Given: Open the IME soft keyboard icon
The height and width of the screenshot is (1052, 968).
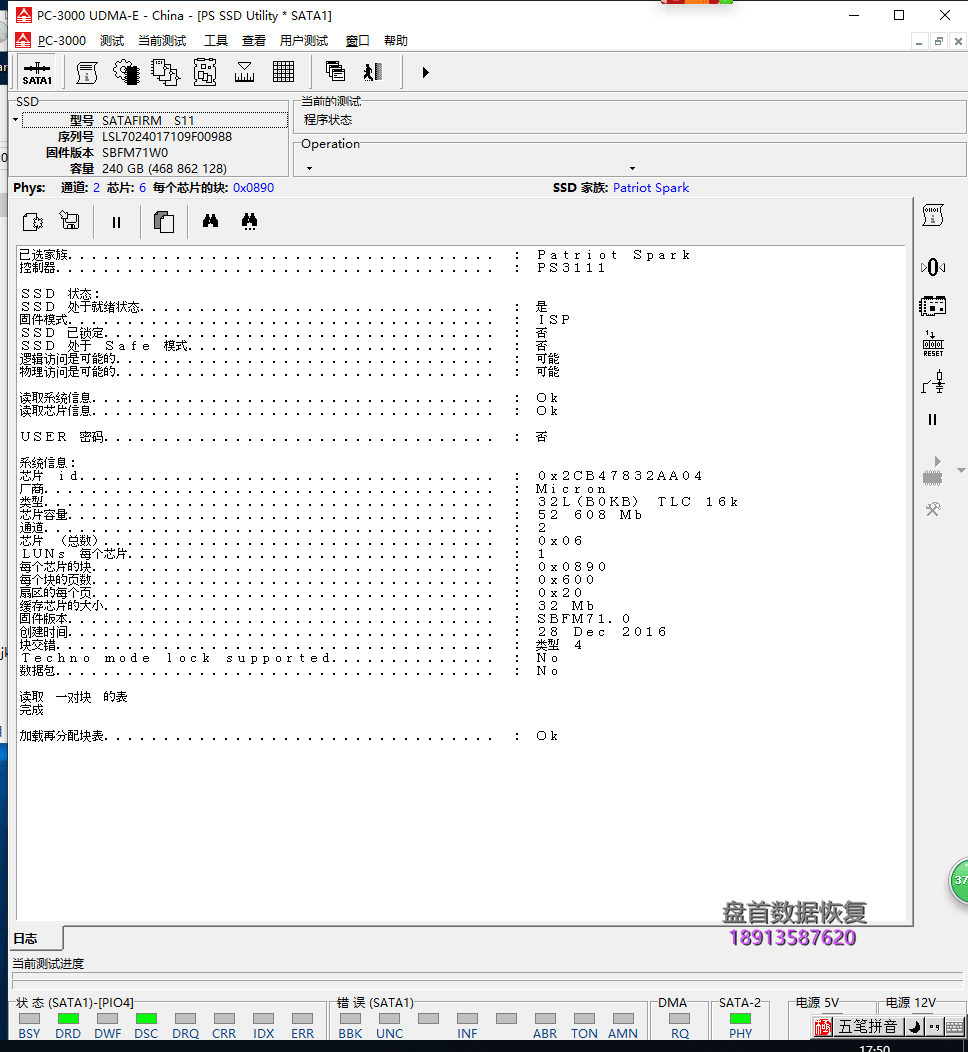Looking at the screenshot, I should (954, 1027).
